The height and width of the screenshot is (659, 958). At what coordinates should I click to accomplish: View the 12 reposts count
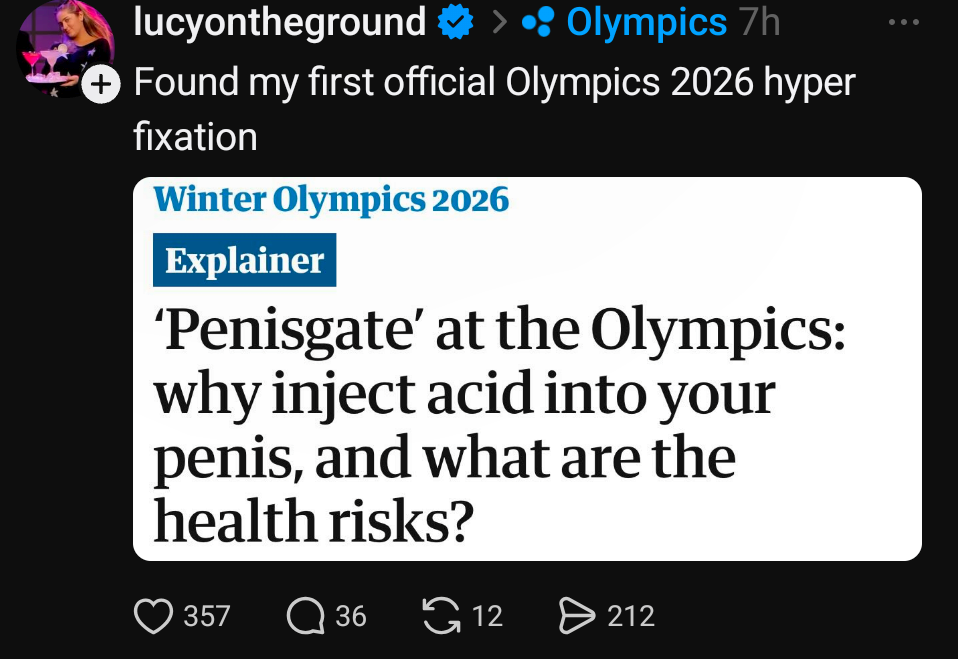(x=487, y=616)
